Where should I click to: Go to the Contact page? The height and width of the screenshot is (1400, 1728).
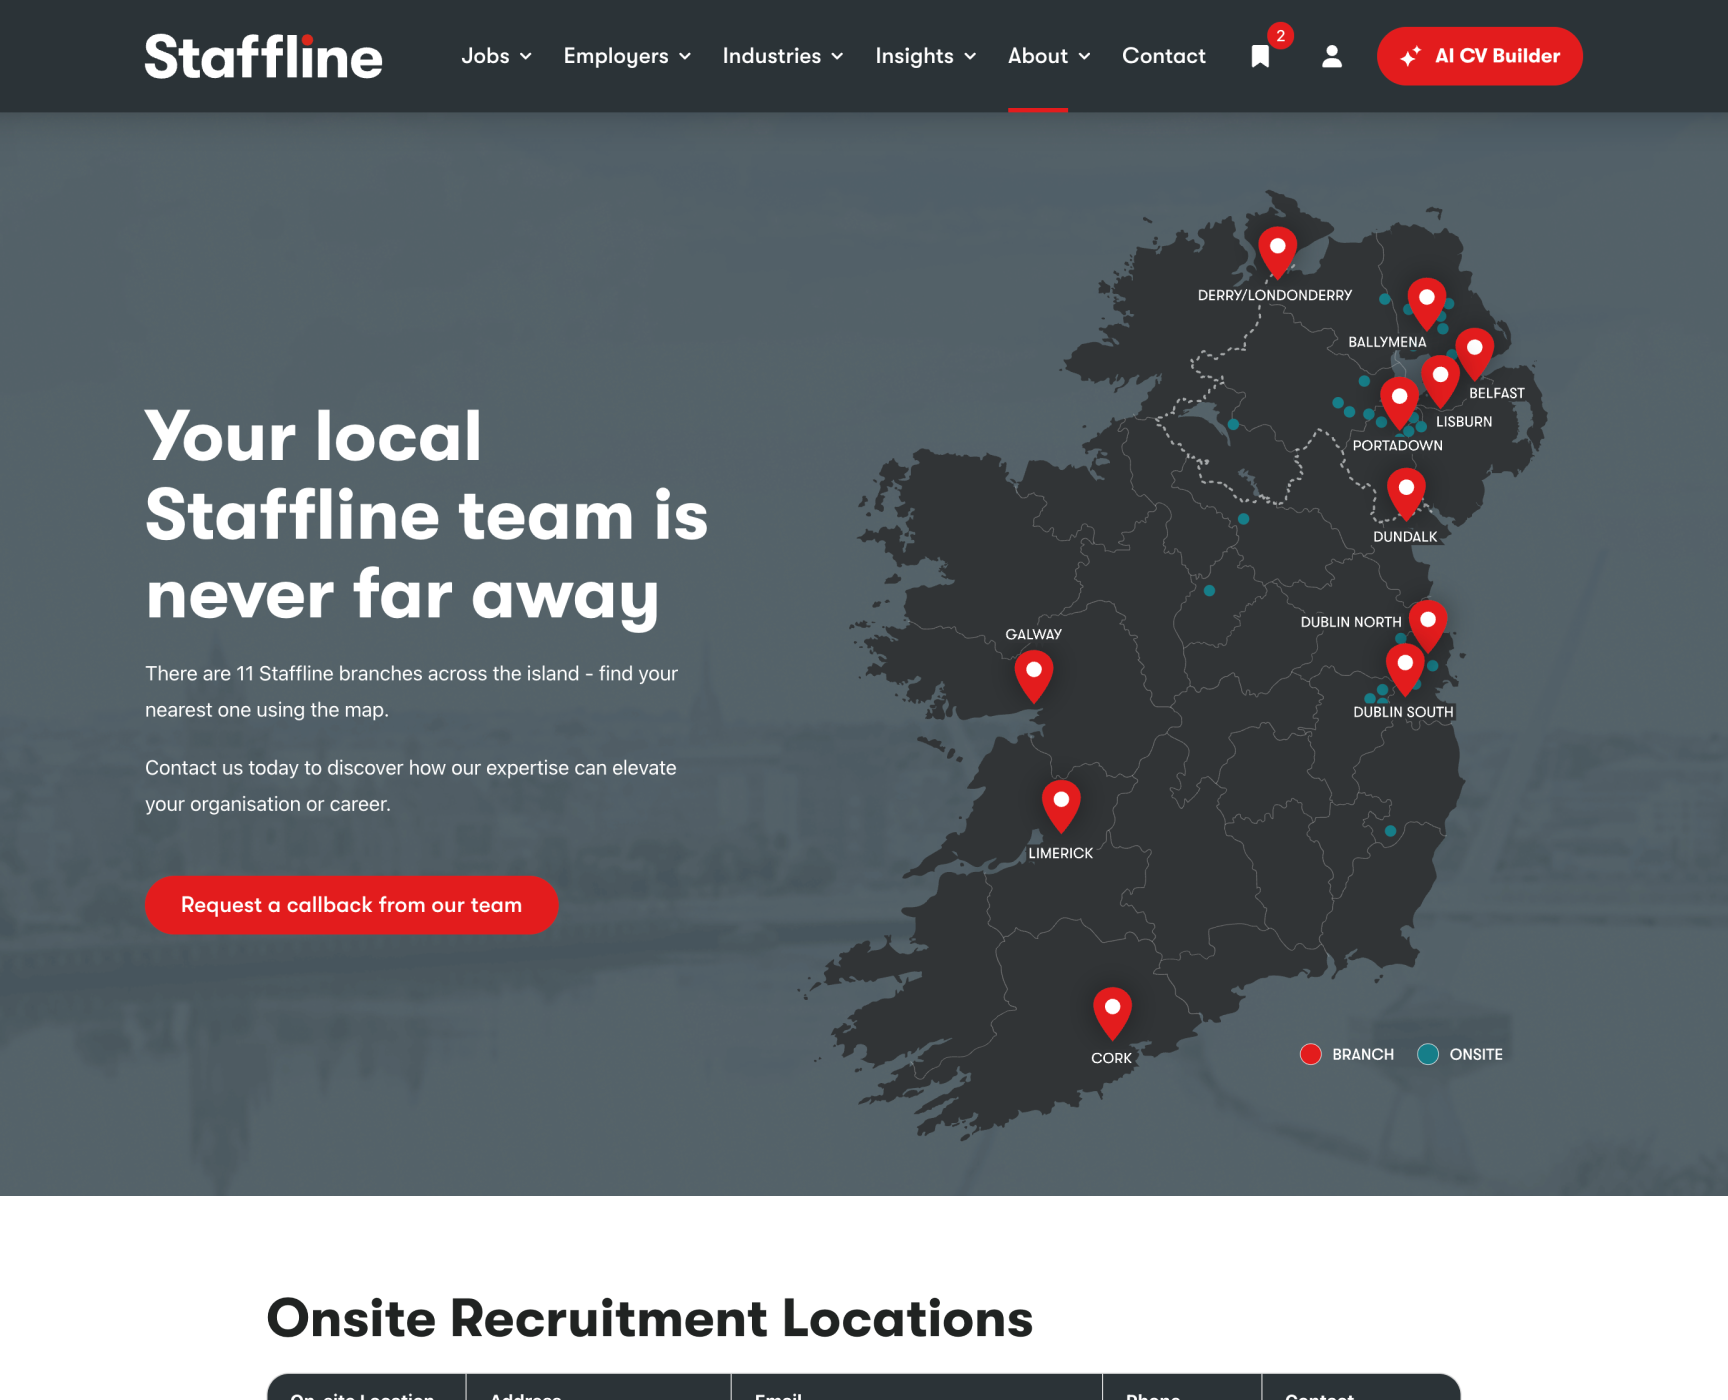pos(1163,56)
